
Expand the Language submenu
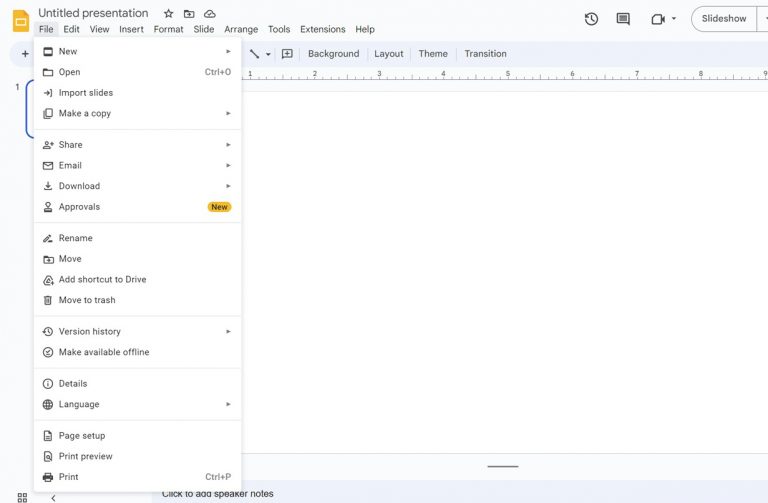[x=138, y=404]
